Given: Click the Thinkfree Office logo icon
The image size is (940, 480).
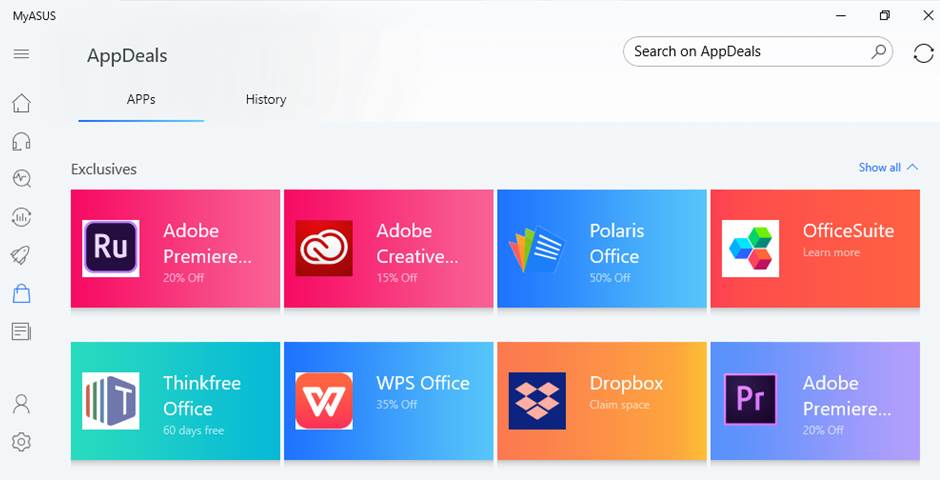Looking at the screenshot, I should [111, 401].
